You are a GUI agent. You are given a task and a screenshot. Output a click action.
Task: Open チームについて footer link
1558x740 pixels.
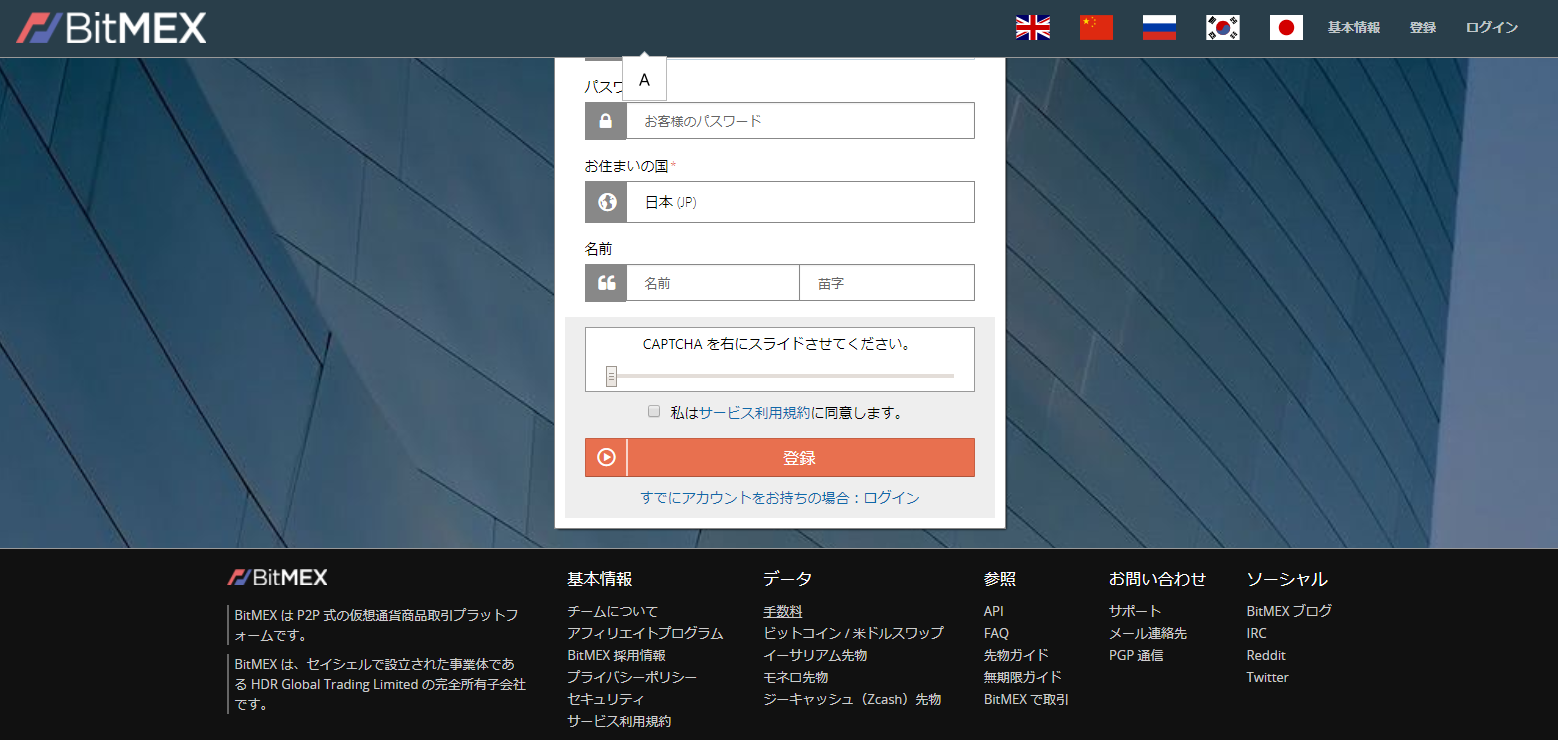[x=613, y=611]
